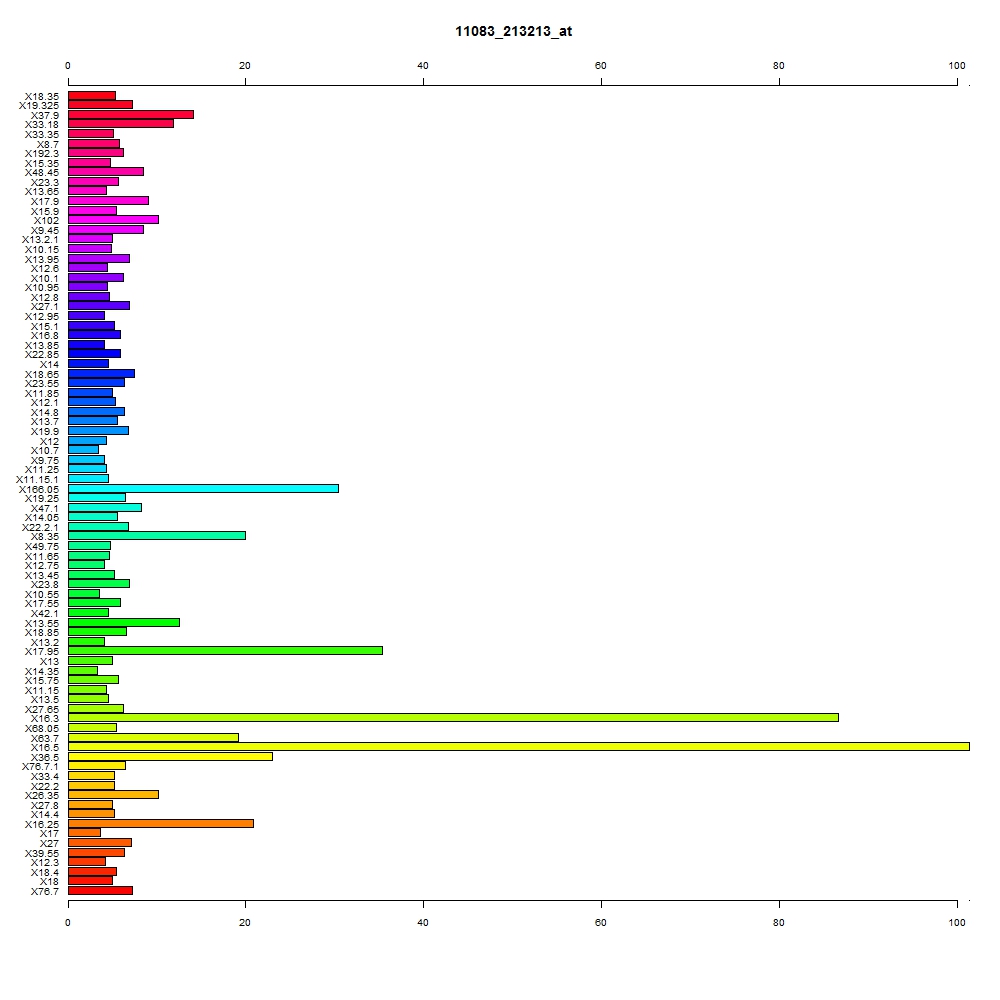Click the X19.325 row label
Screen dimensions: 1000x1000
click(39, 105)
